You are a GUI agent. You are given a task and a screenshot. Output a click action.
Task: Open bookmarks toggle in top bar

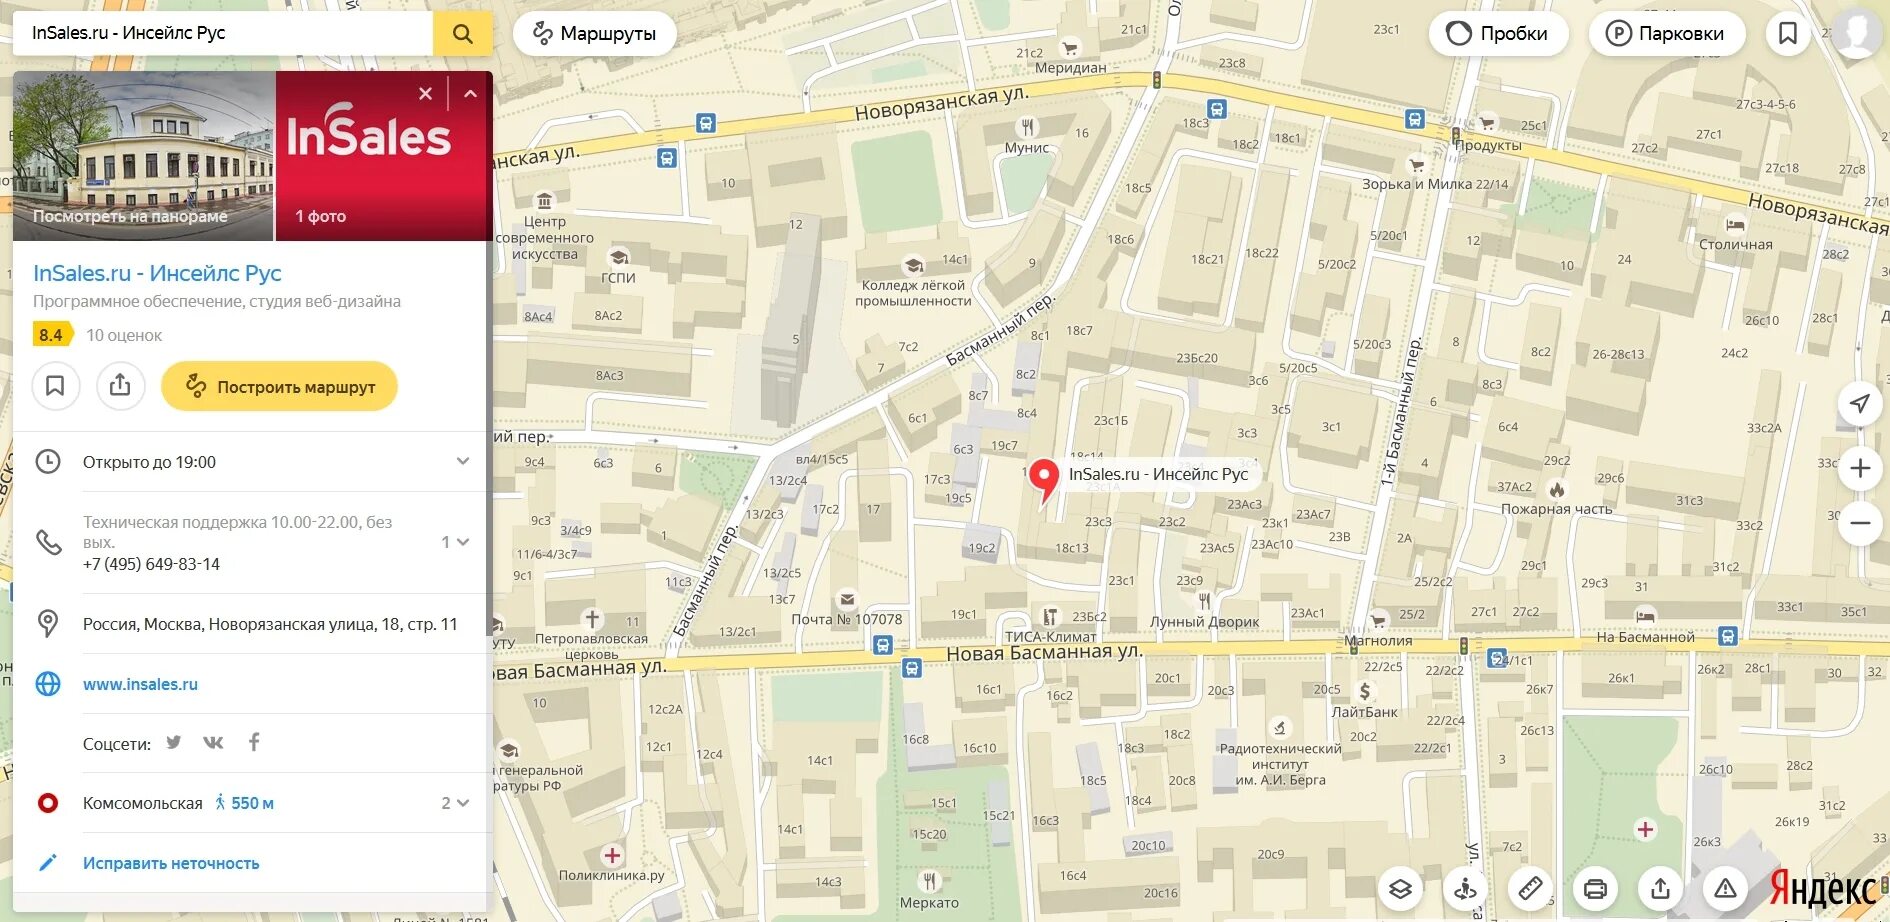1788,33
